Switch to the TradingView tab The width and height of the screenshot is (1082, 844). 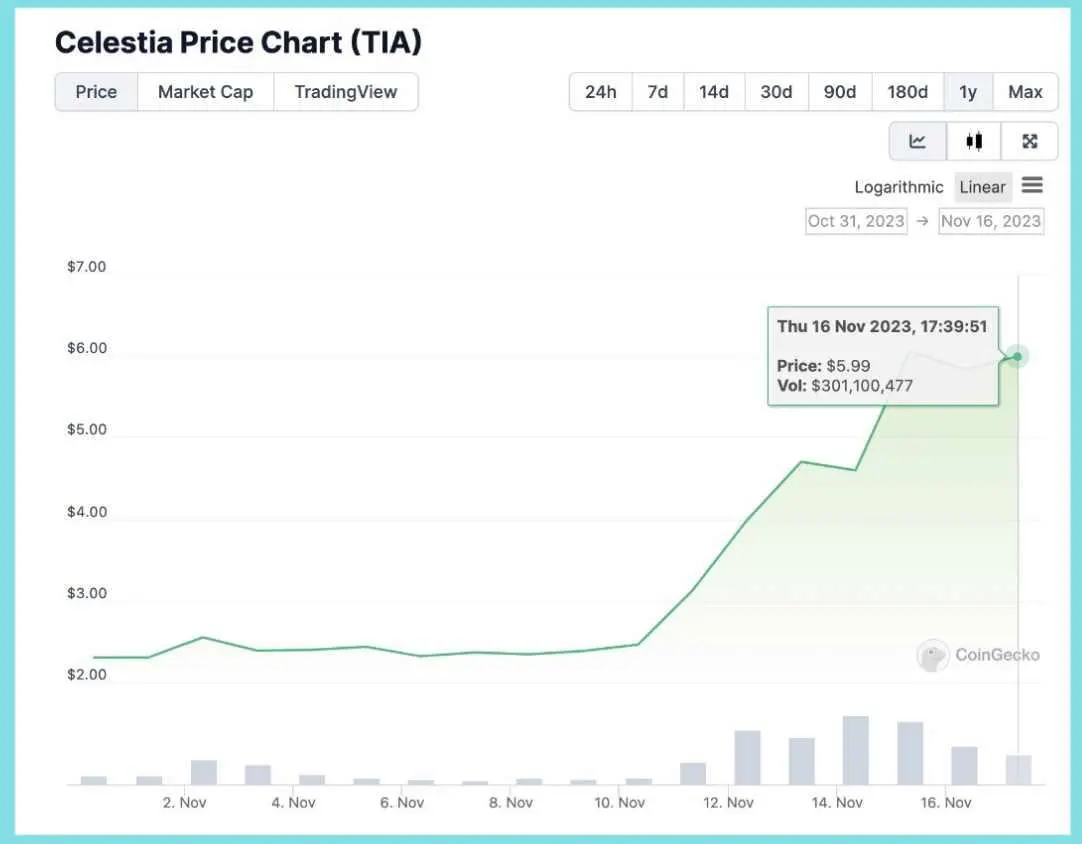346,92
